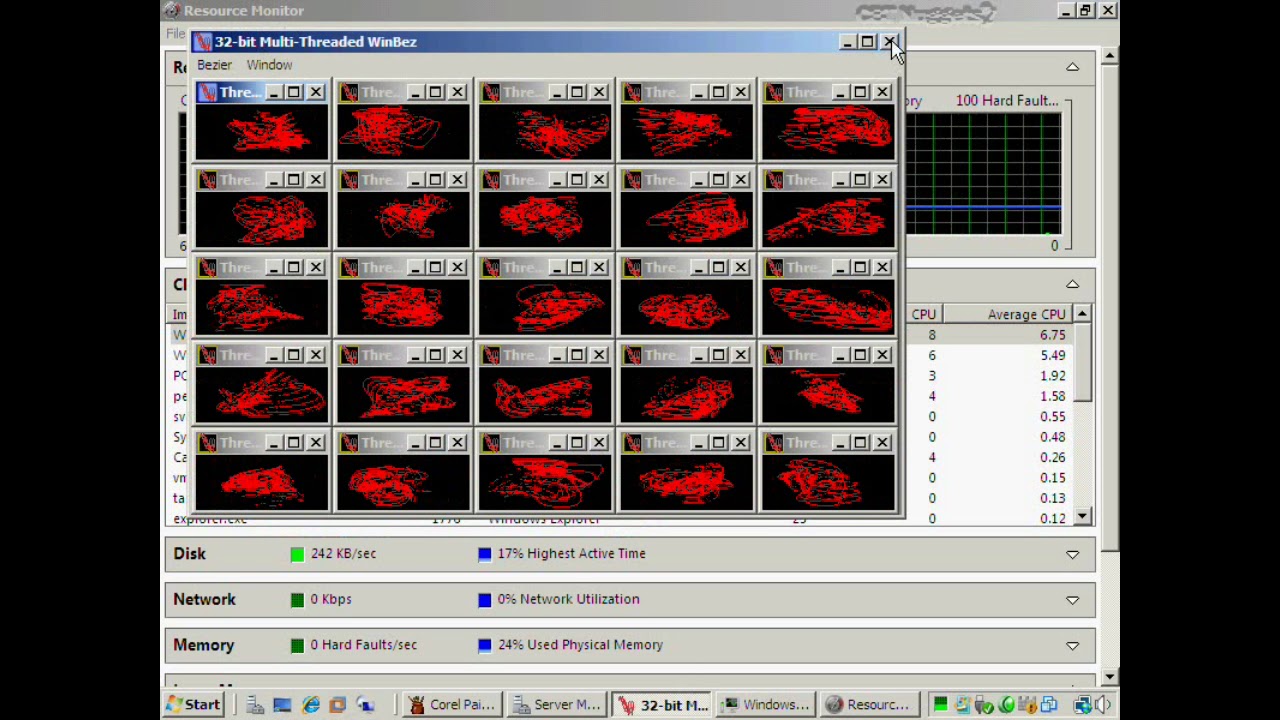Click the CPU list scroll-up arrow
The width and height of the screenshot is (1280, 720).
pyautogui.click(x=1082, y=314)
